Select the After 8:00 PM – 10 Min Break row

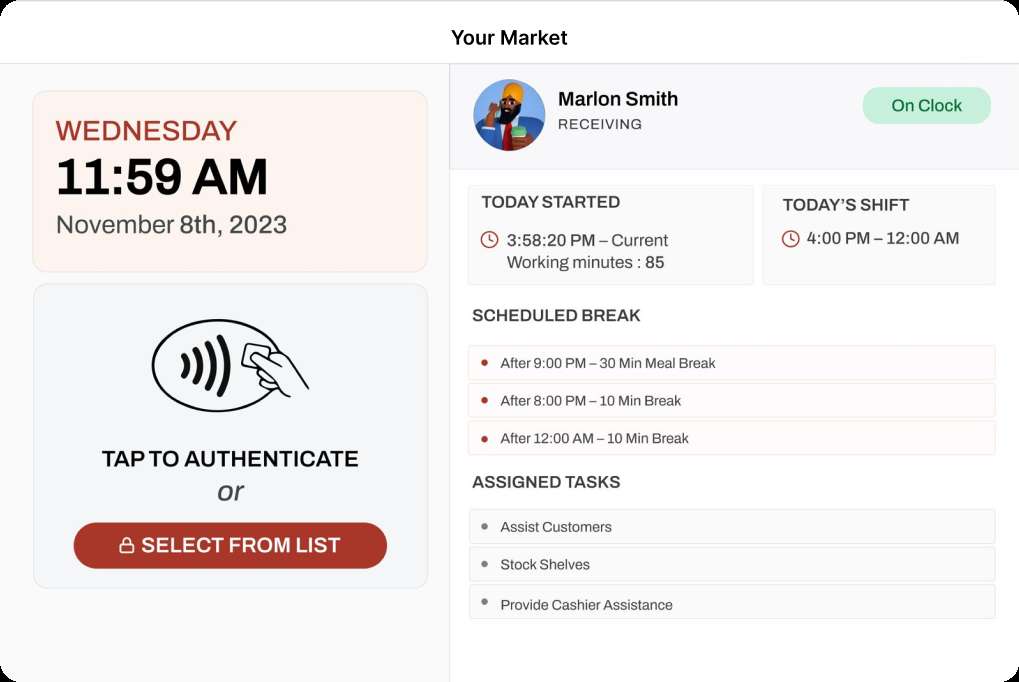point(732,400)
